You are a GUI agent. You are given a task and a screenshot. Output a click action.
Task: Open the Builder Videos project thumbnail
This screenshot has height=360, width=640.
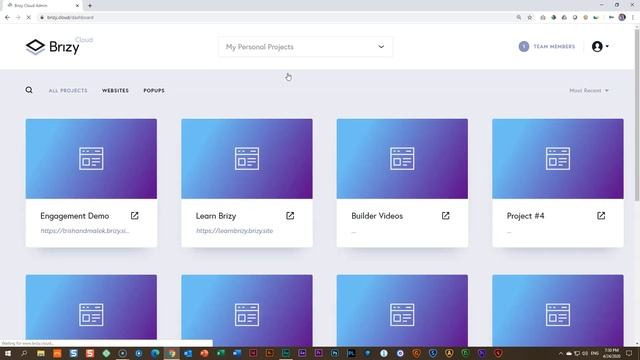(402, 159)
